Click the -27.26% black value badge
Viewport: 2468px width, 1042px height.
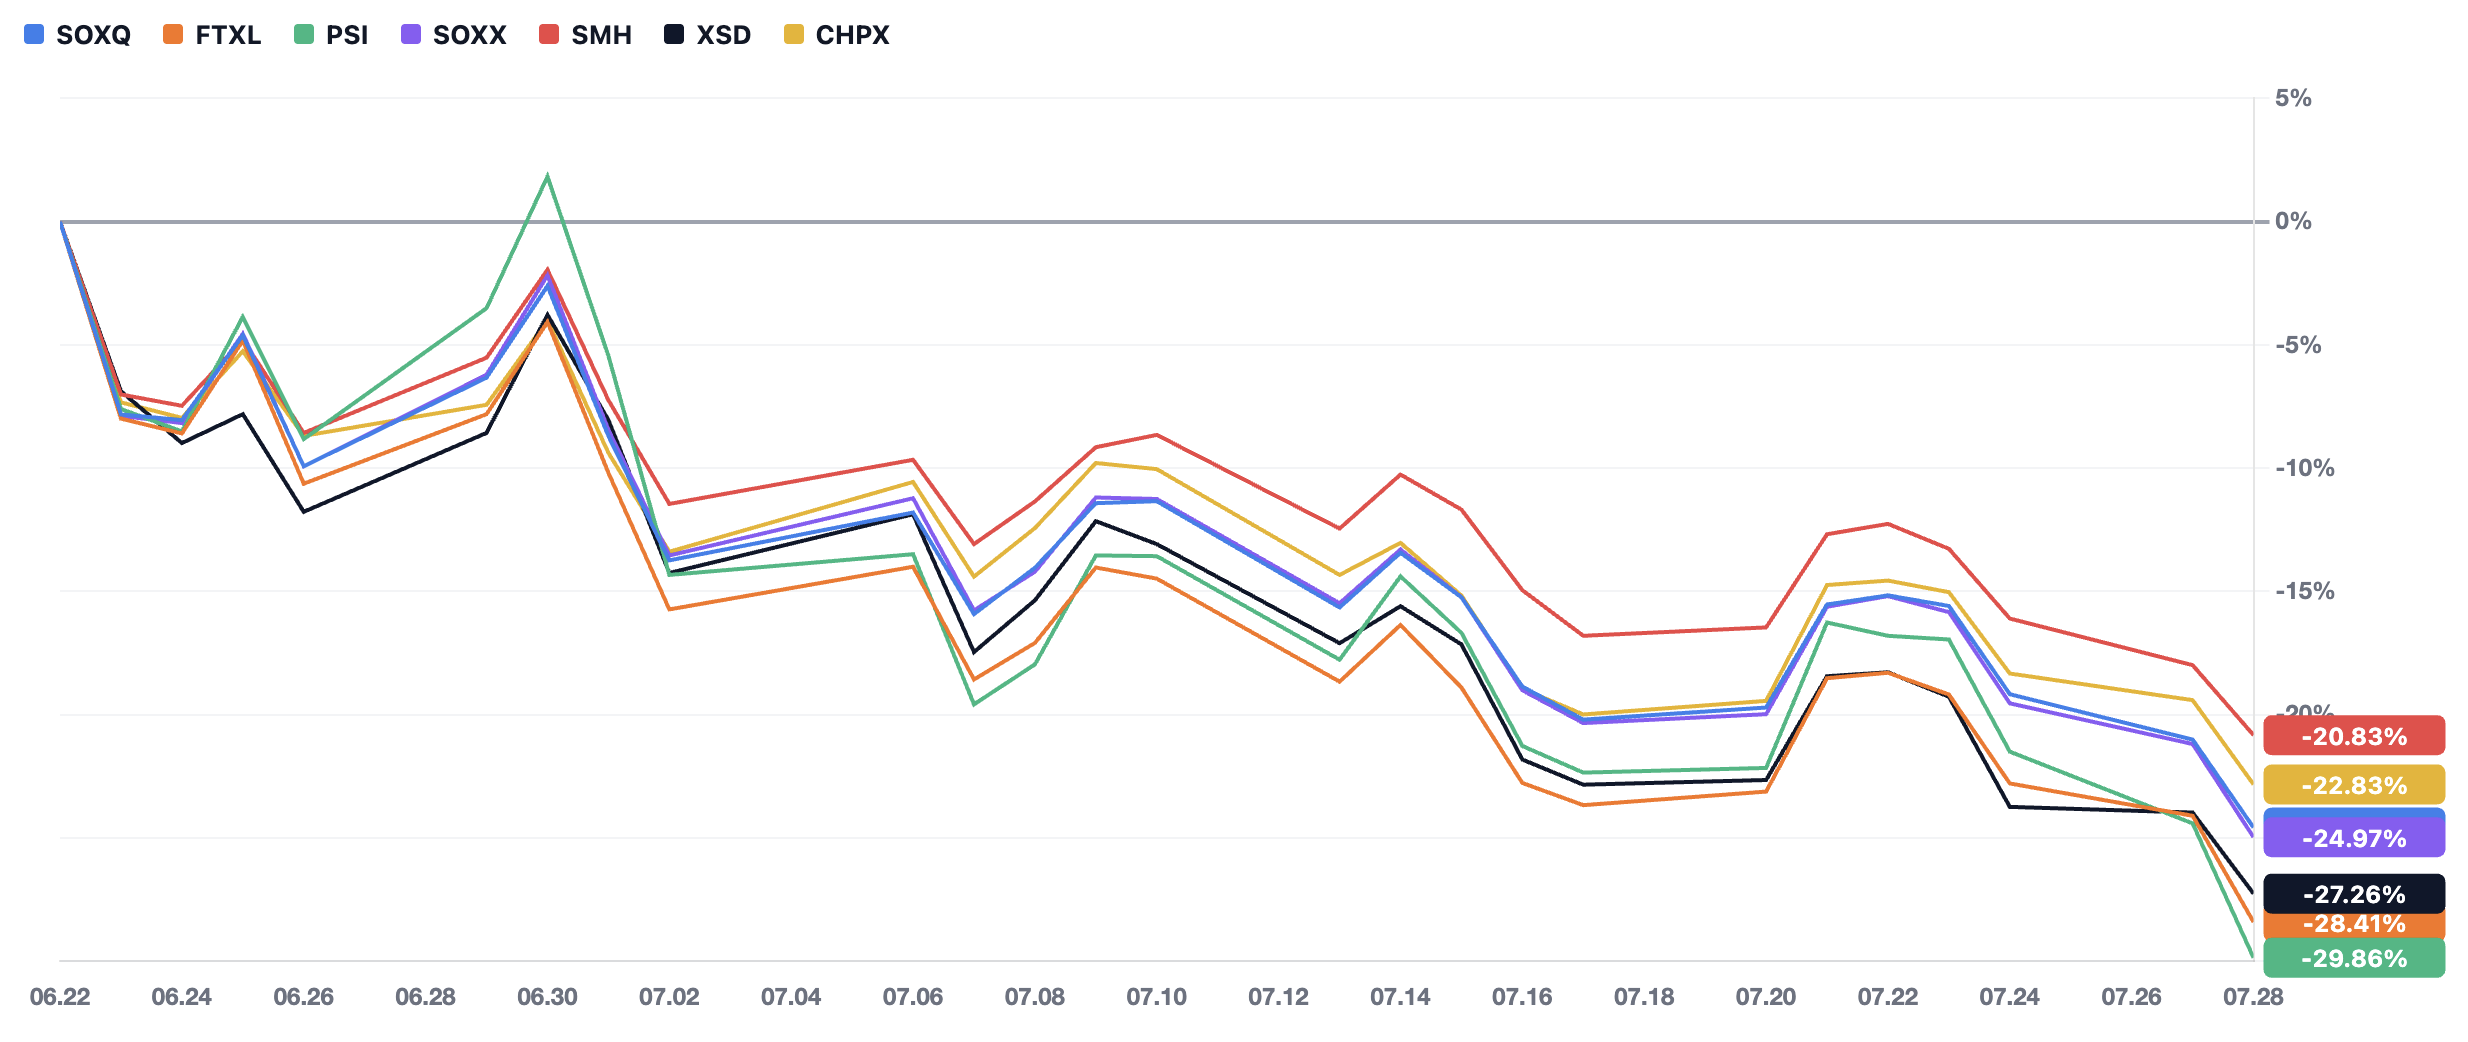[x=2354, y=893]
